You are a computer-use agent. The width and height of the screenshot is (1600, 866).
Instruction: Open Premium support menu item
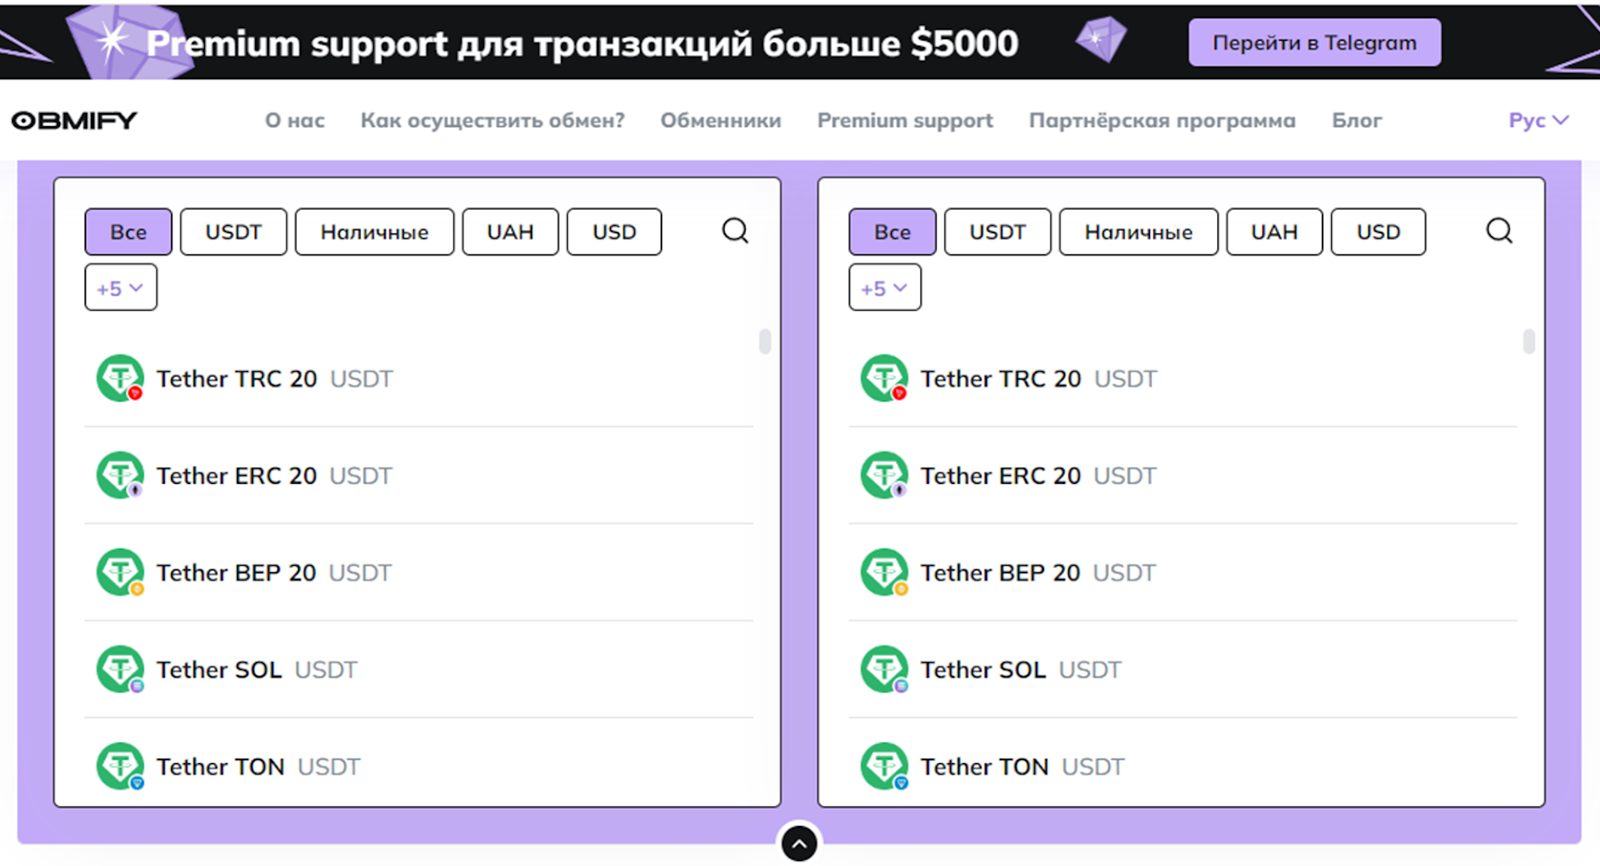pos(905,120)
